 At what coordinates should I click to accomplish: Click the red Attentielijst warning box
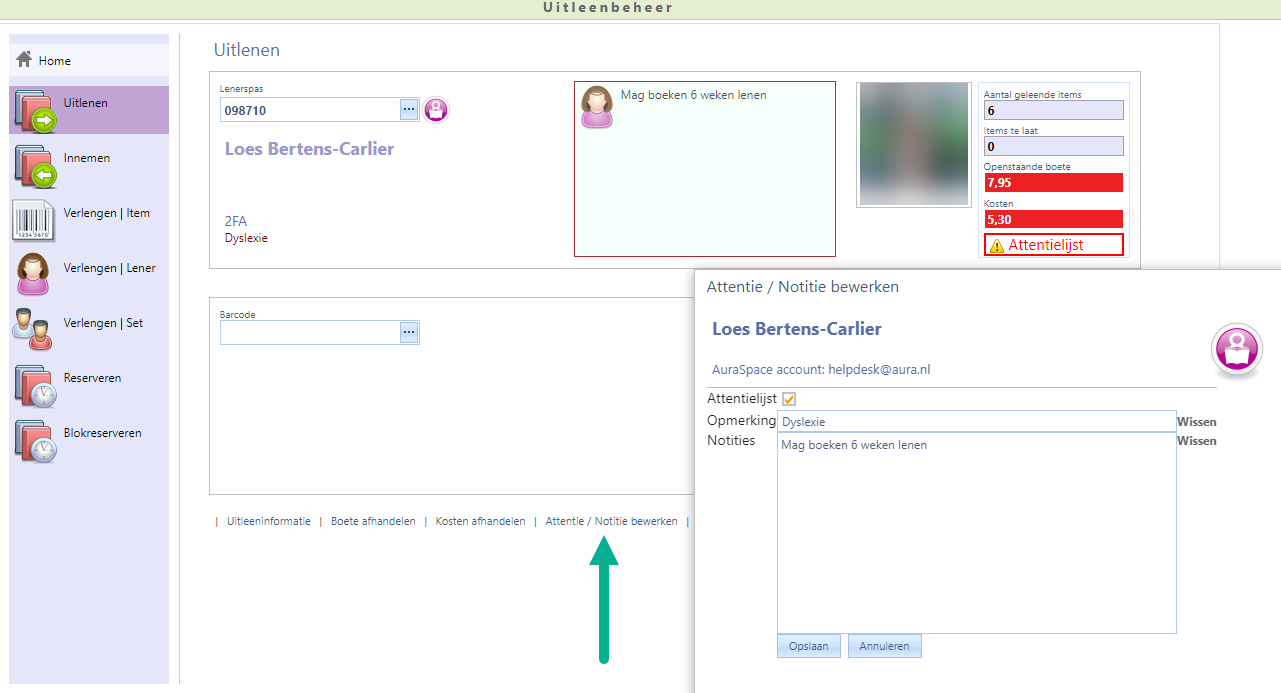(1053, 245)
